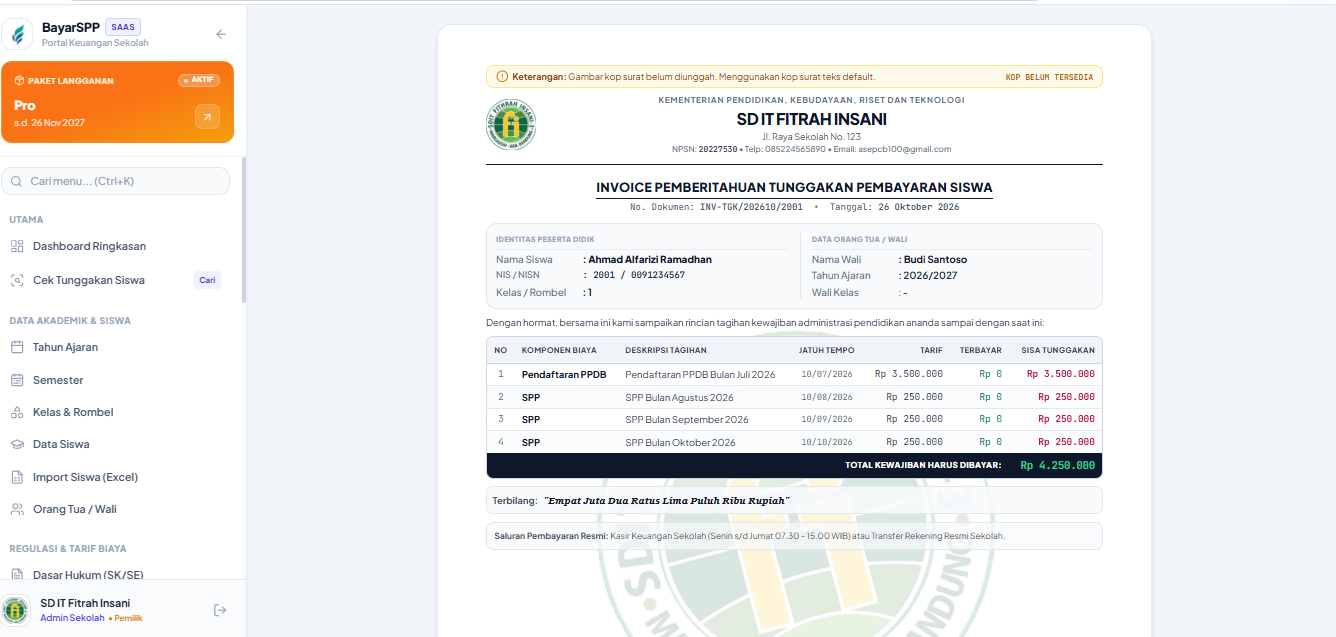Click the warning icon in Keterangan notice

502,76
